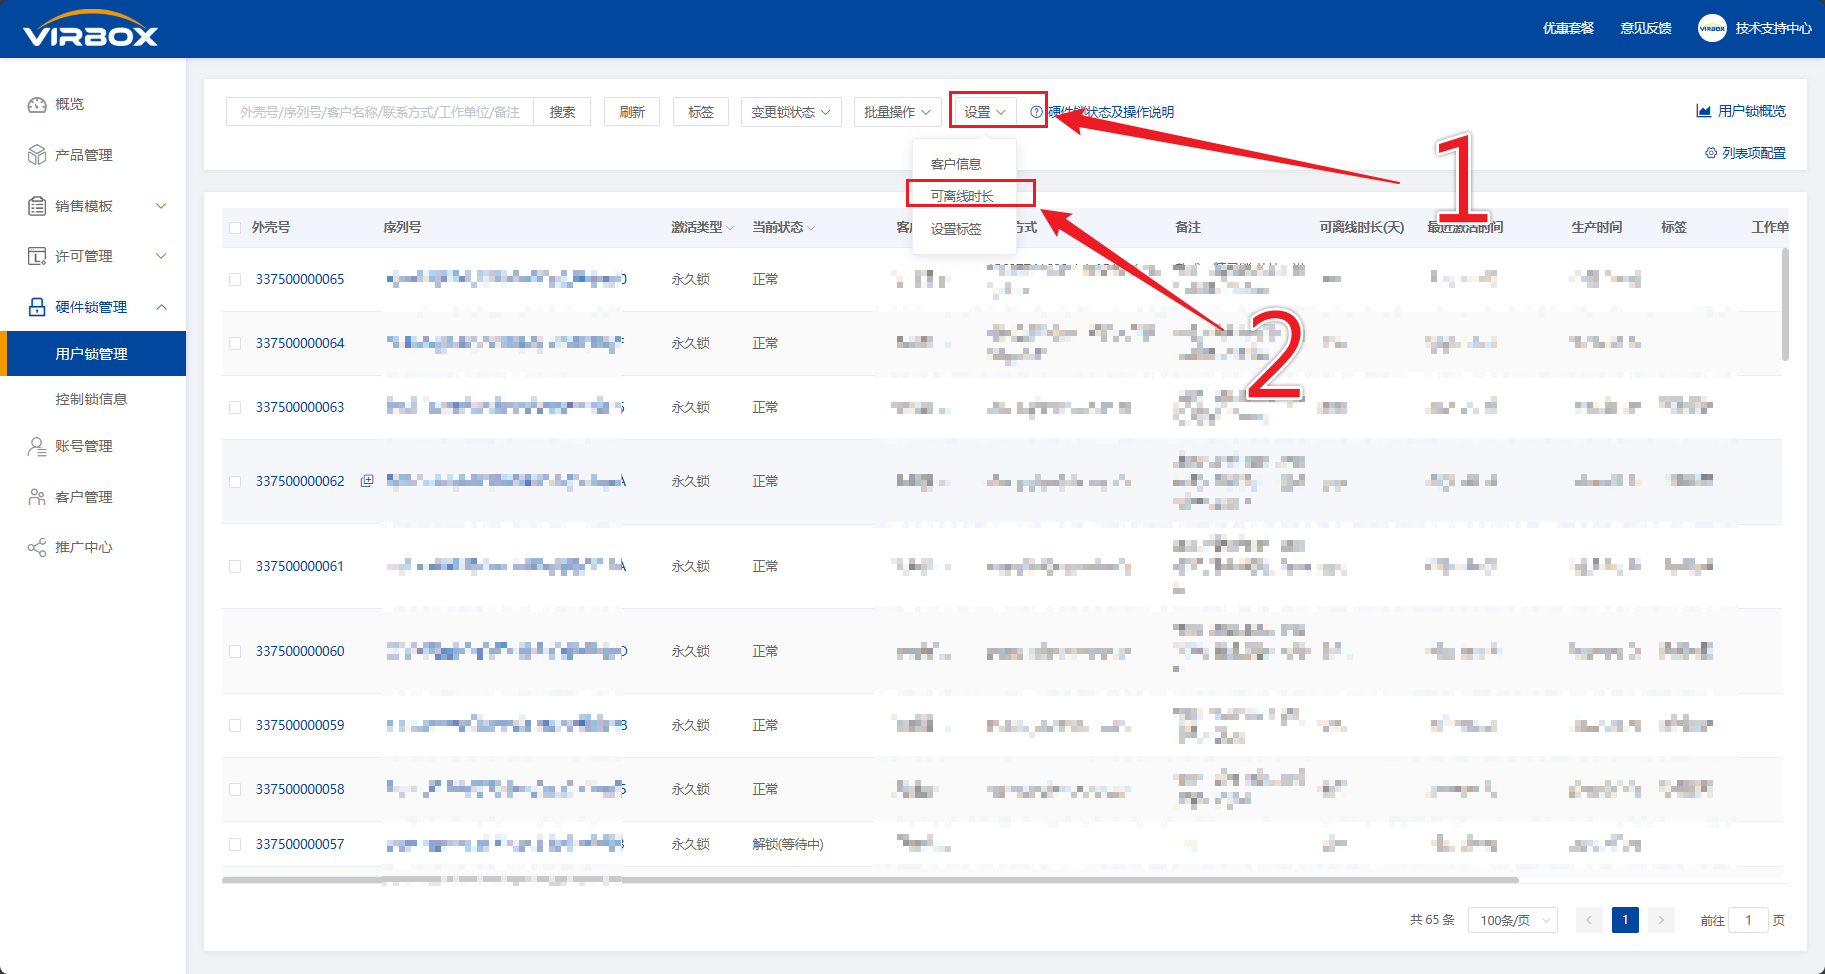The width and height of the screenshot is (1825, 974).
Task: Click the 前往 page number field
Action: click(x=1748, y=920)
